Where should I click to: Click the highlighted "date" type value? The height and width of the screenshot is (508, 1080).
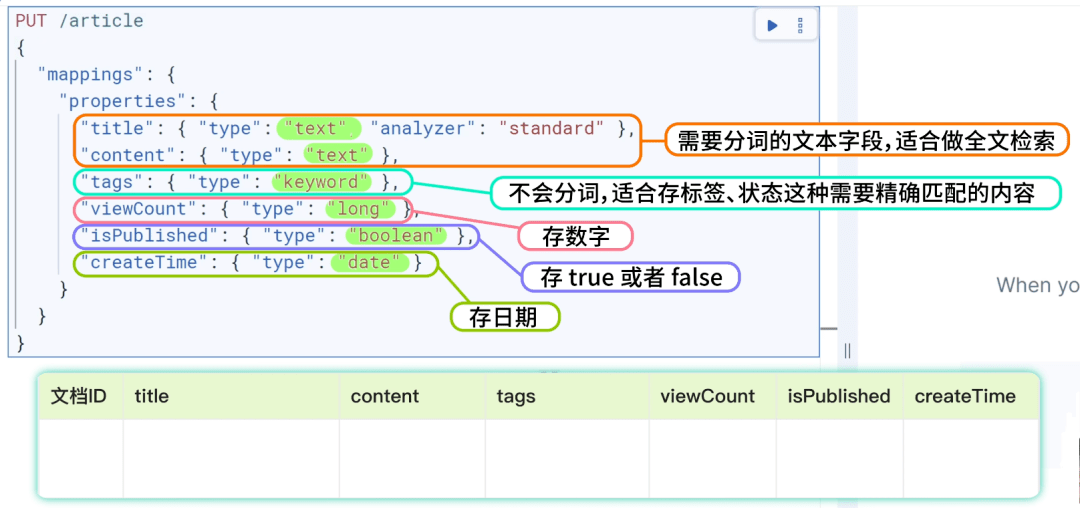(372, 263)
